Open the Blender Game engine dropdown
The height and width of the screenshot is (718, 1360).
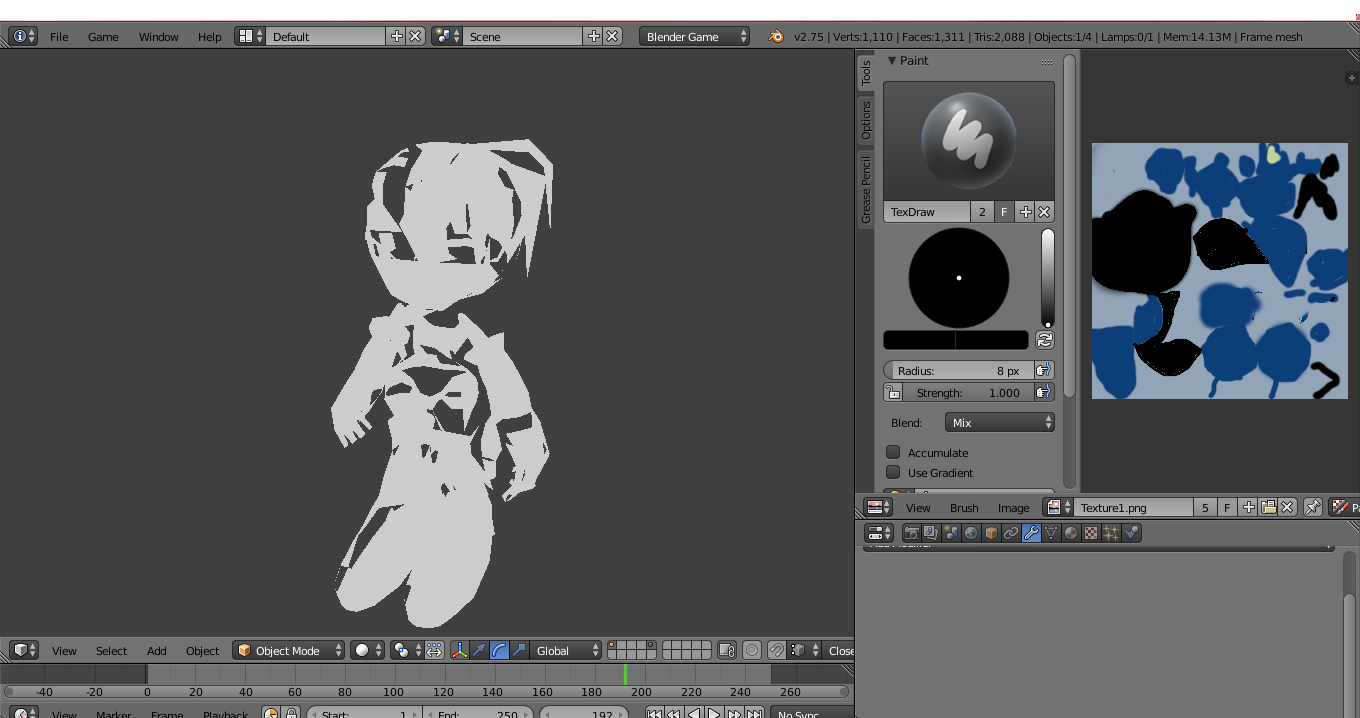695,36
